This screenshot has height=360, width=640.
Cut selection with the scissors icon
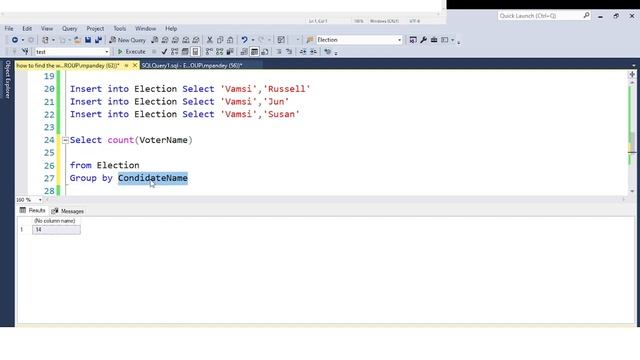pyautogui.click(x=209, y=40)
